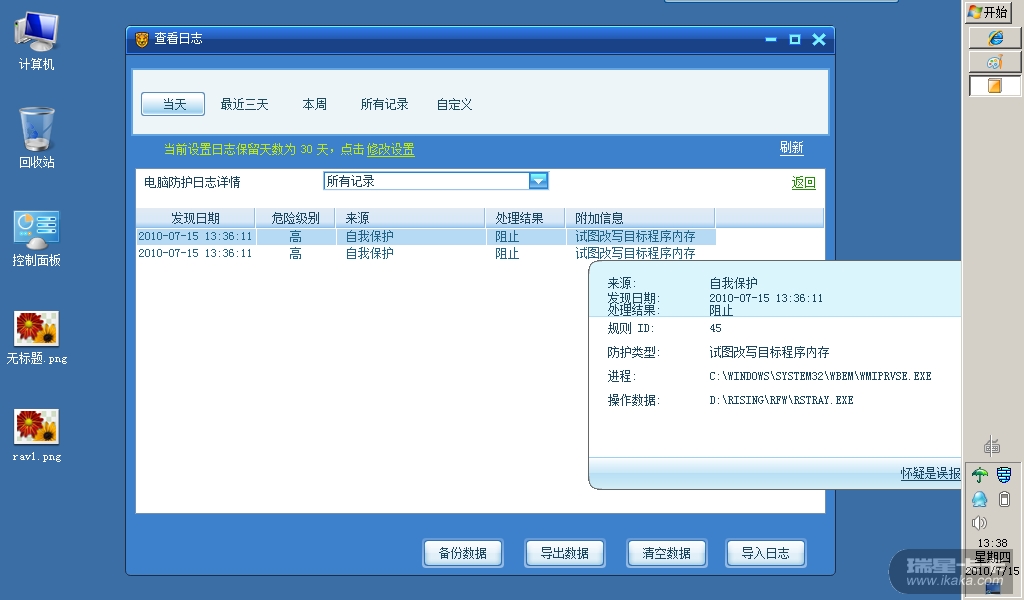
Task: Open the paint palette taskbar icon
Action: (995, 62)
